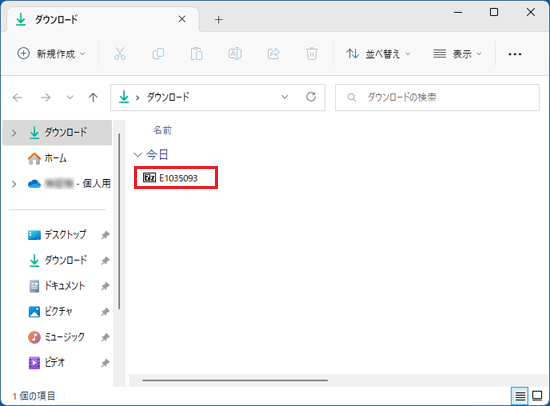
Task: Select the E1035093 file
Action: tap(176, 178)
